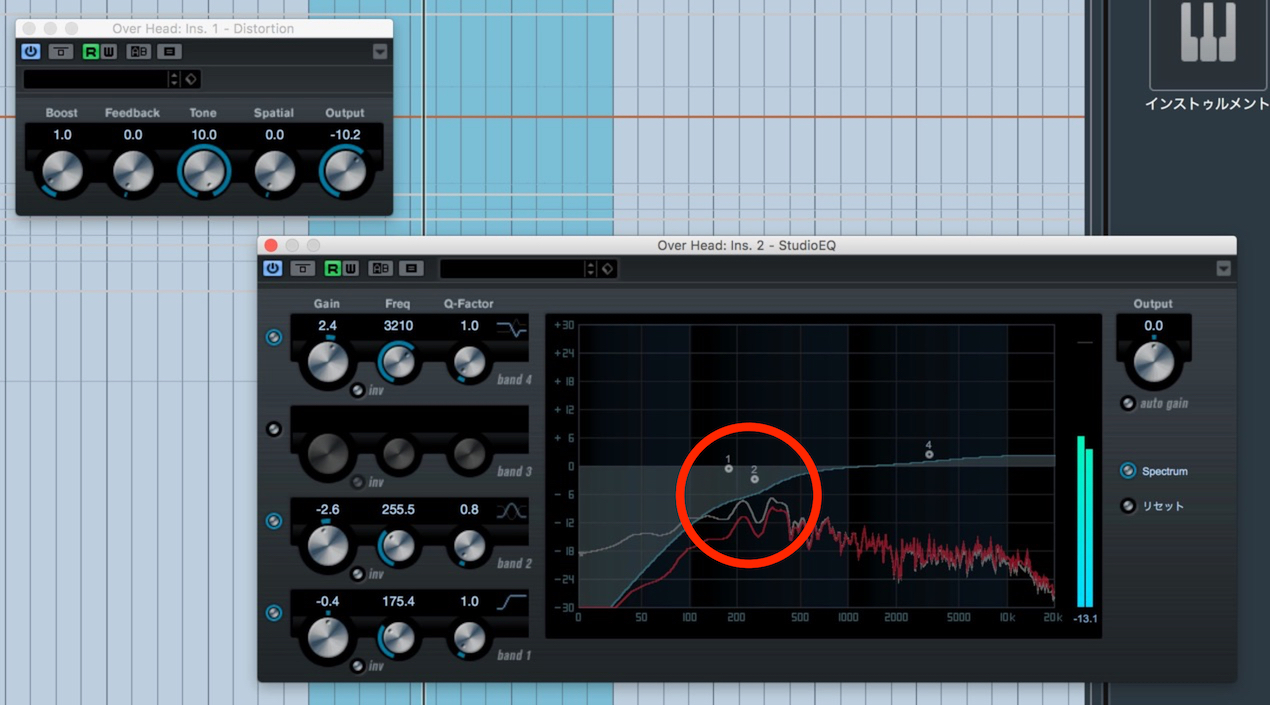
Task: Change band 2 filter type peak icon
Action: 511,511
